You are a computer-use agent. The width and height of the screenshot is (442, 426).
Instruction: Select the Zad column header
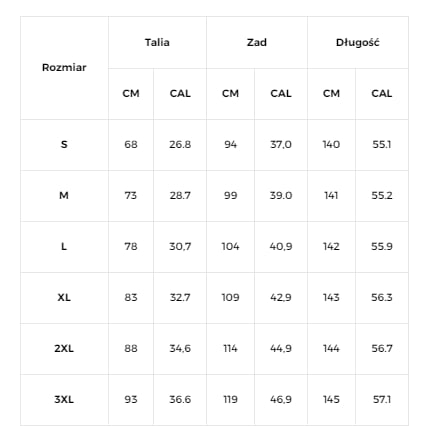(257, 42)
